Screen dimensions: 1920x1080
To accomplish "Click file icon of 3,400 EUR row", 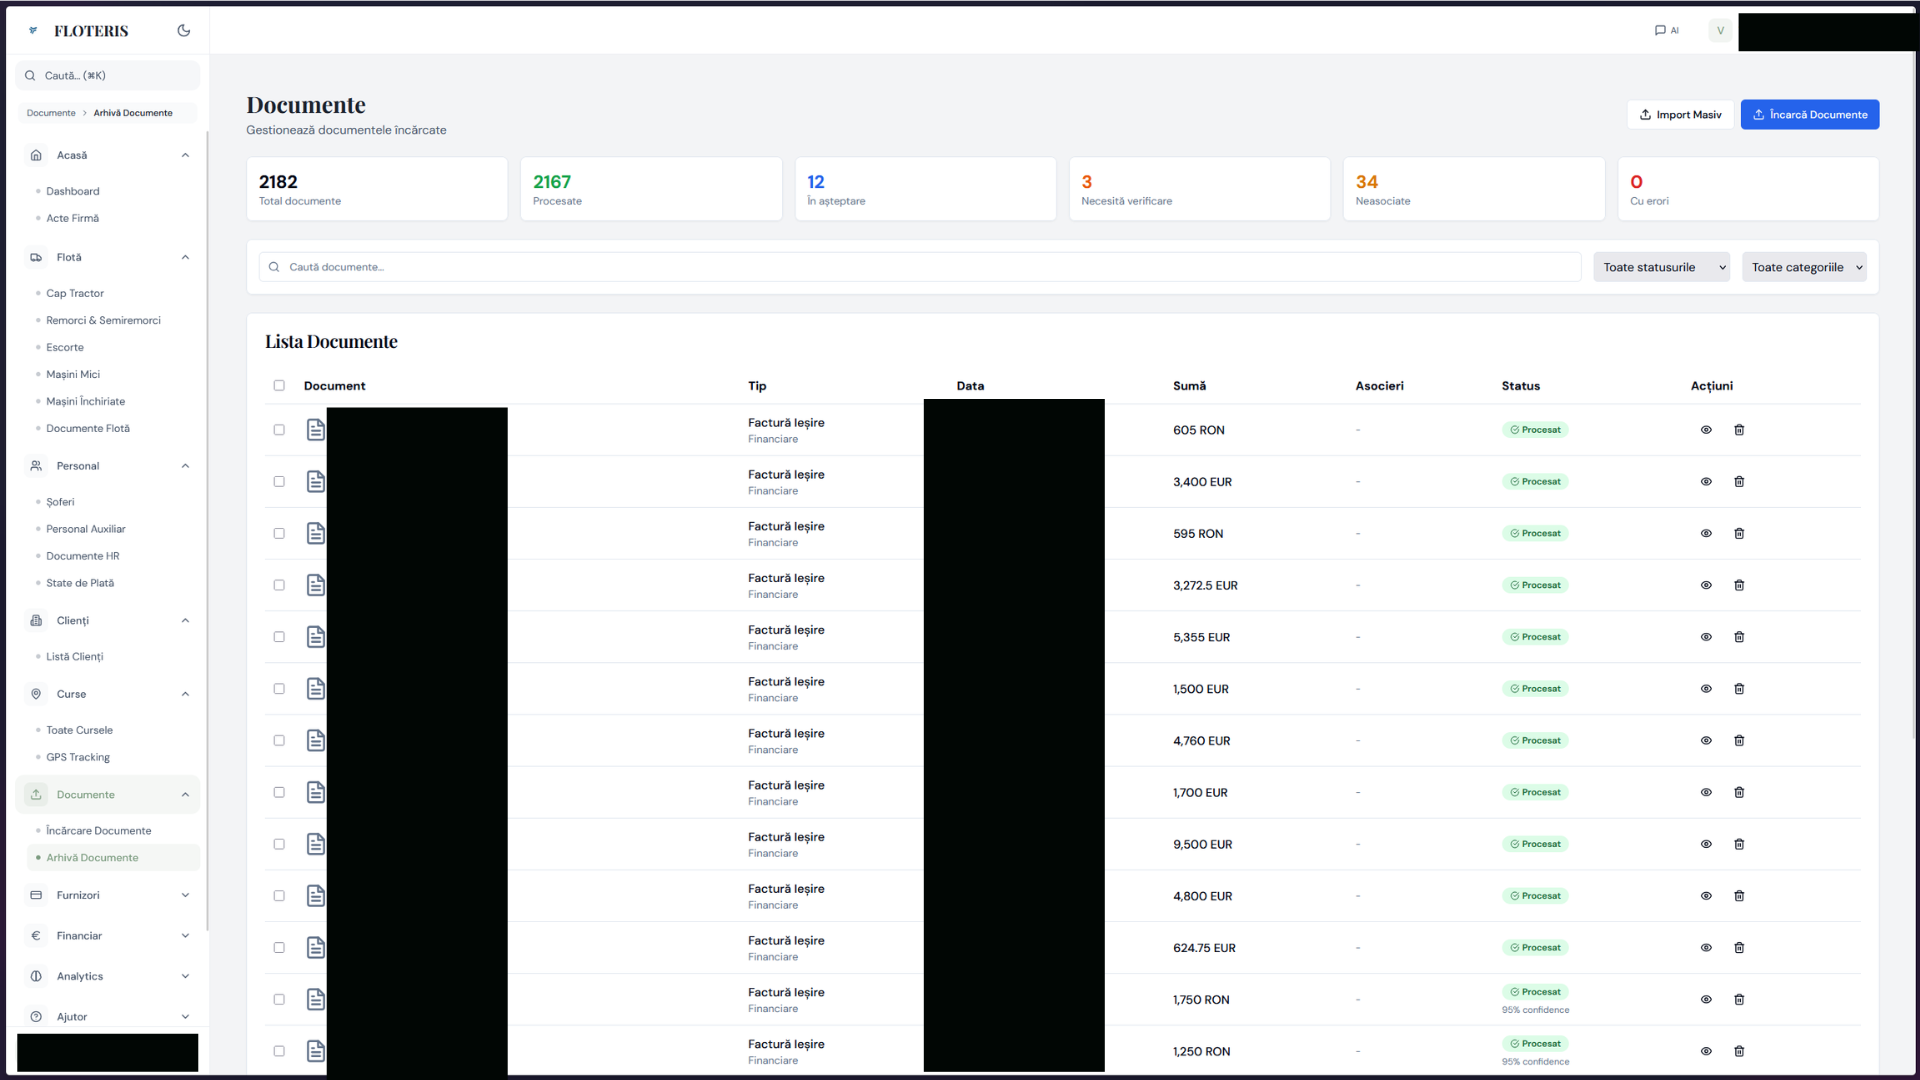I will point(316,482).
